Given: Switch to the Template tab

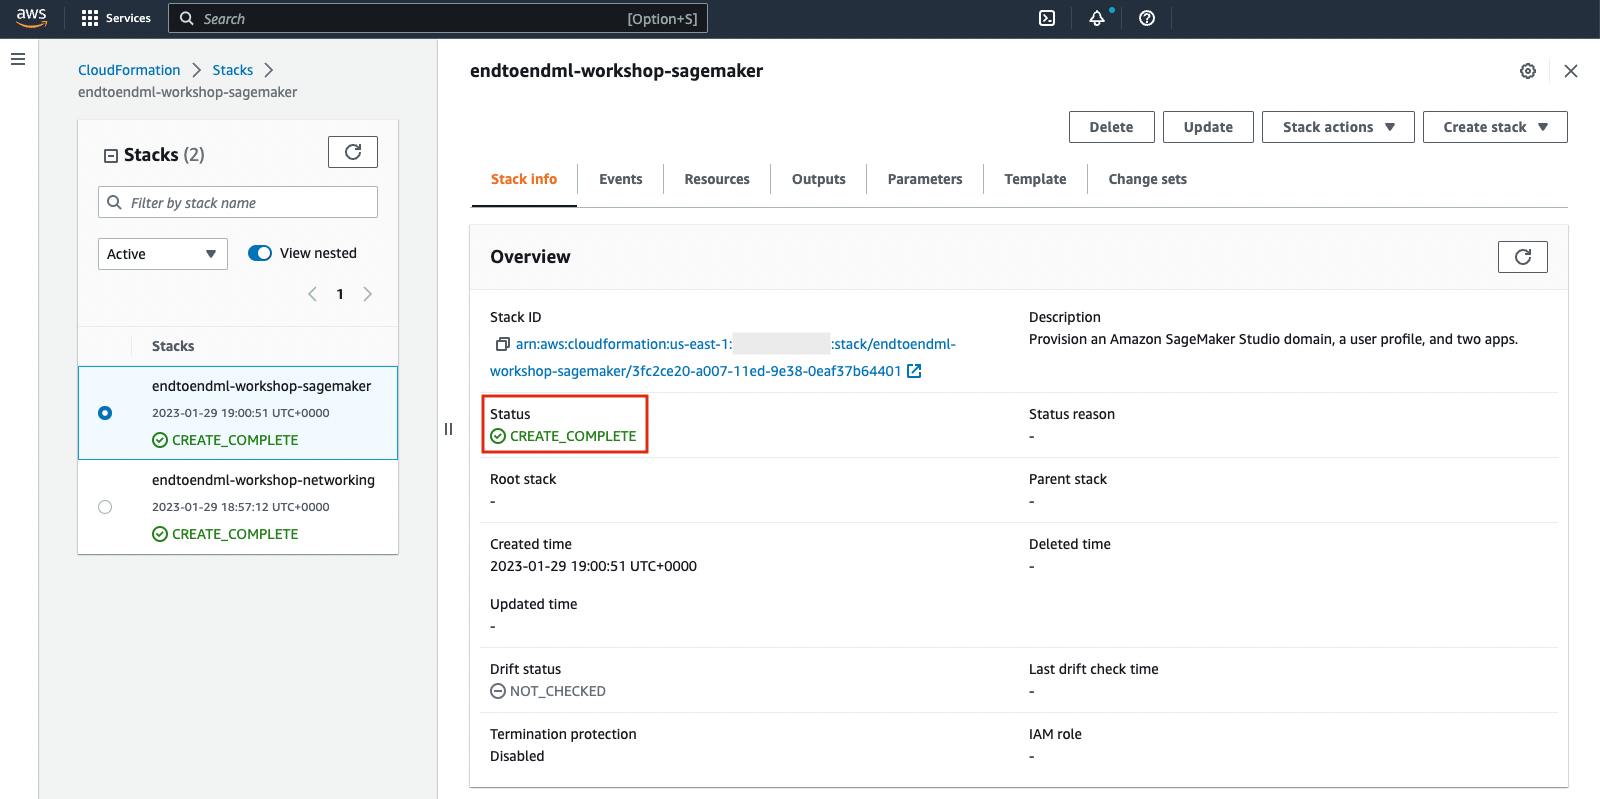Looking at the screenshot, I should pyautogui.click(x=1036, y=179).
